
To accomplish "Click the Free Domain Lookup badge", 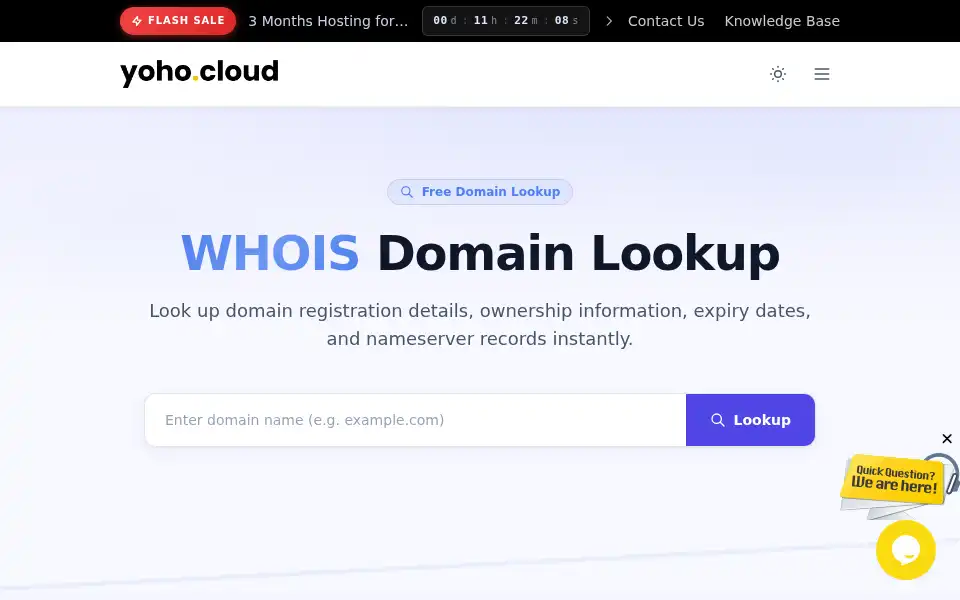I will tap(480, 192).
